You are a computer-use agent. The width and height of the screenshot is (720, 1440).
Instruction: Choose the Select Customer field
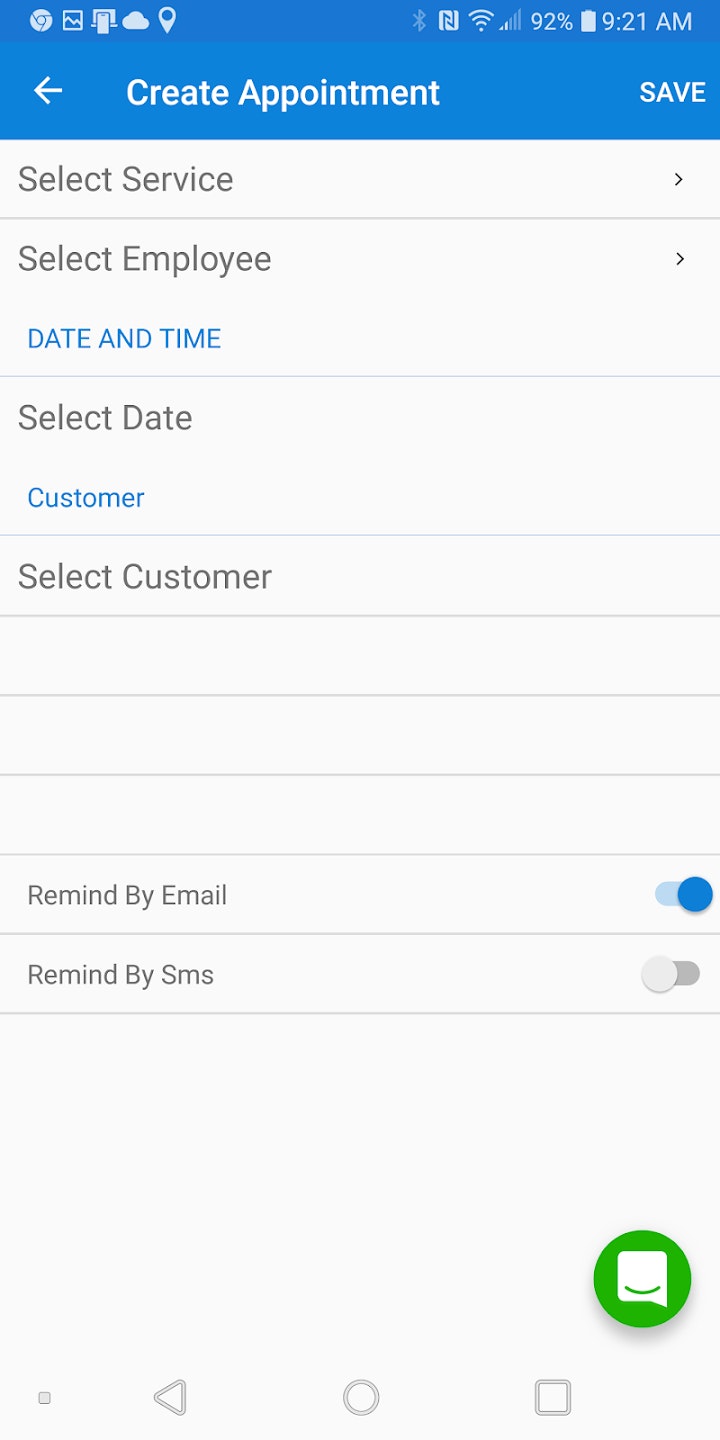coord(145,576)
